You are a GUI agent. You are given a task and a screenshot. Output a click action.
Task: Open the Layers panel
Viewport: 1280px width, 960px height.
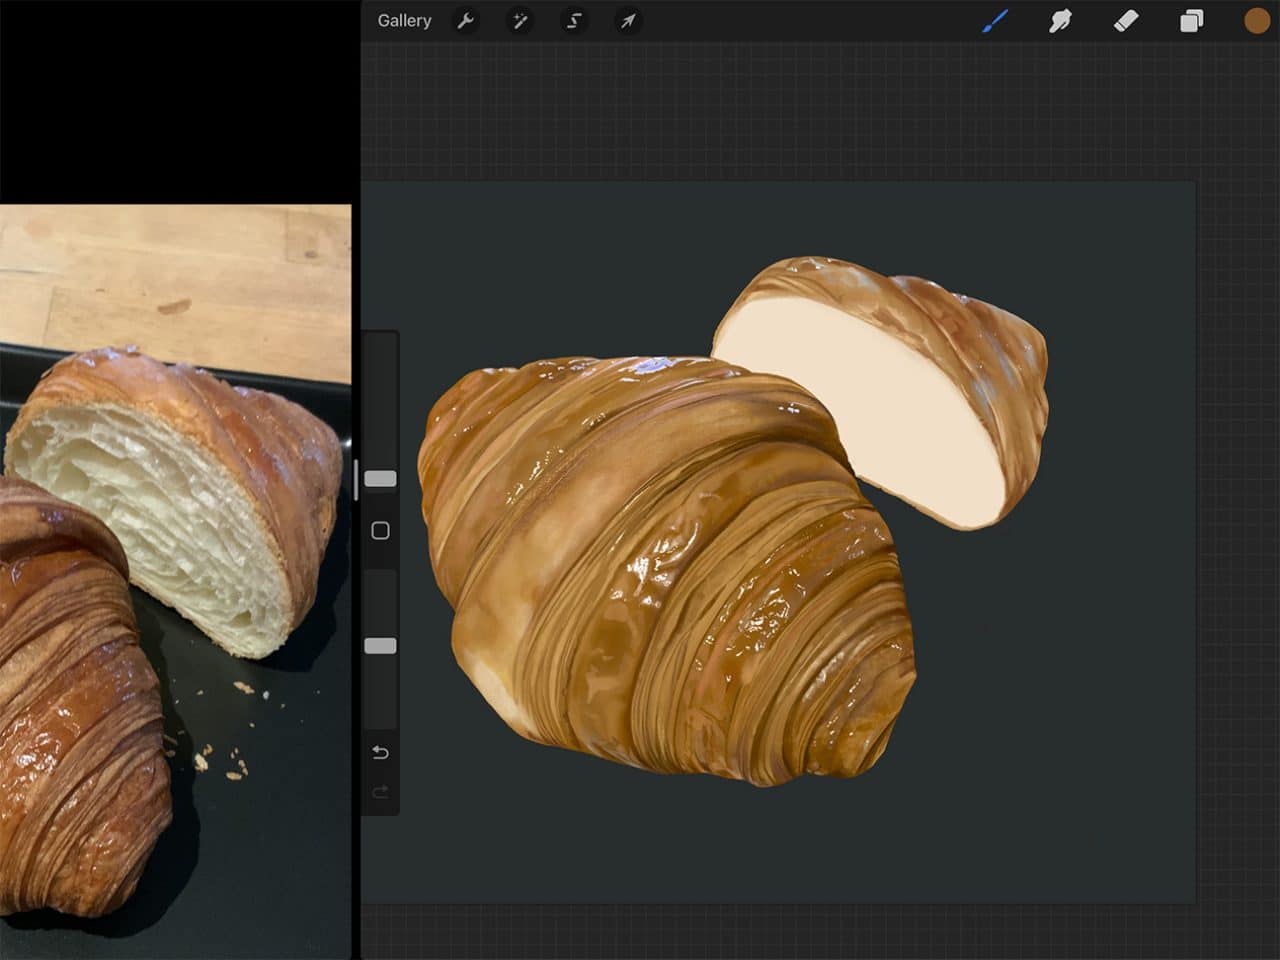[x=1190, y=20]
